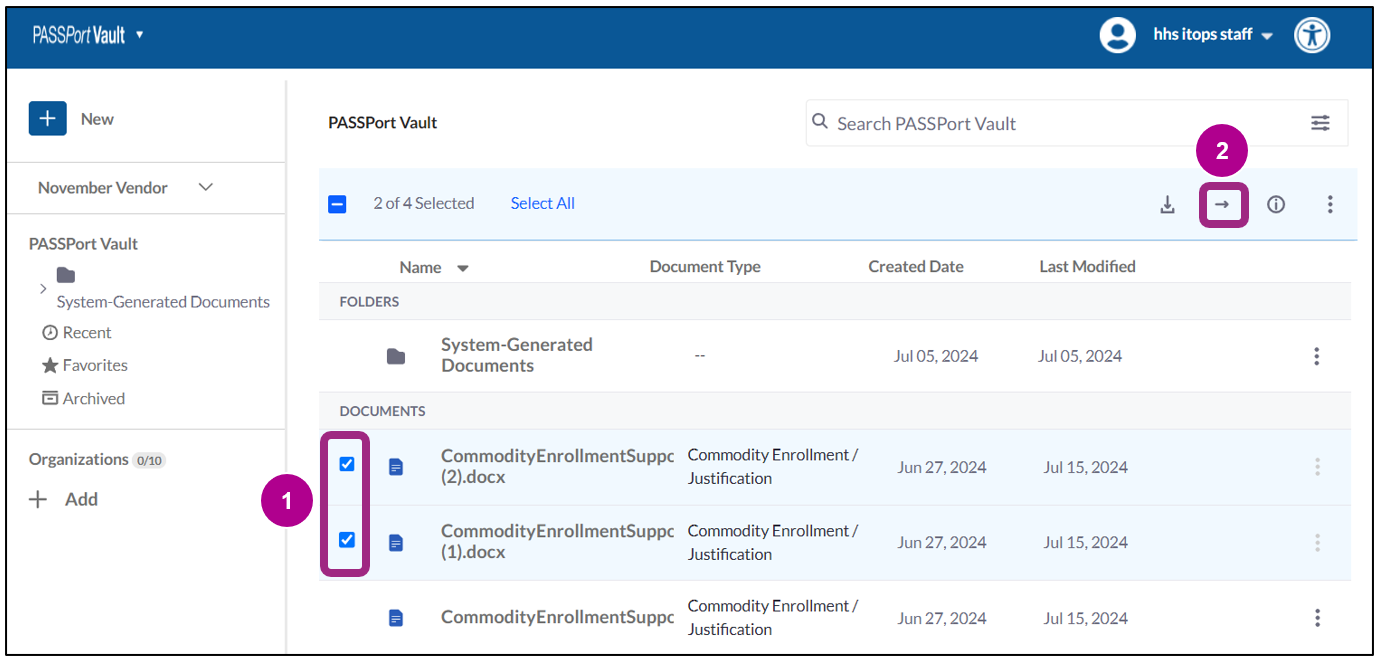The image size is (1380, 659).
Task: Expand the November Vendor dropdown
Action: [x=206, y=187]
